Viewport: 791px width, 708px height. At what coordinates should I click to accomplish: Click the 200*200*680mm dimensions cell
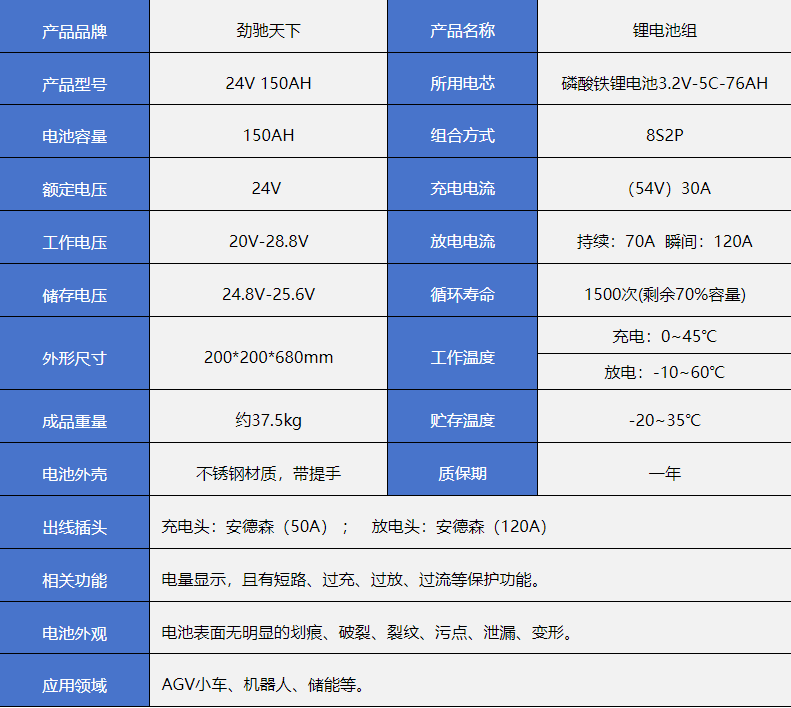(x=268, y=357)
